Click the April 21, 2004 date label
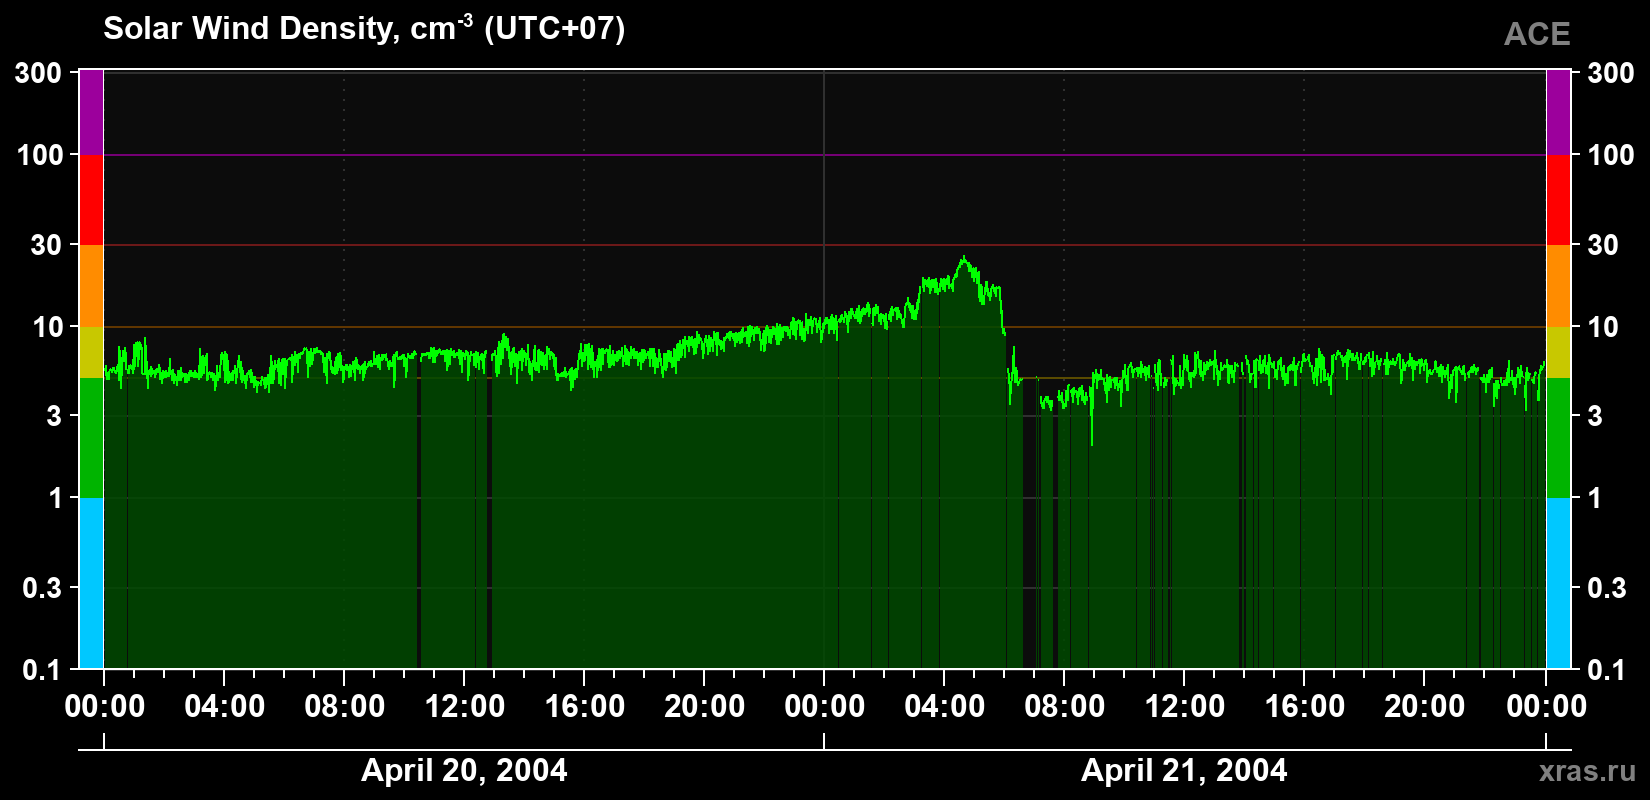 1184,770
